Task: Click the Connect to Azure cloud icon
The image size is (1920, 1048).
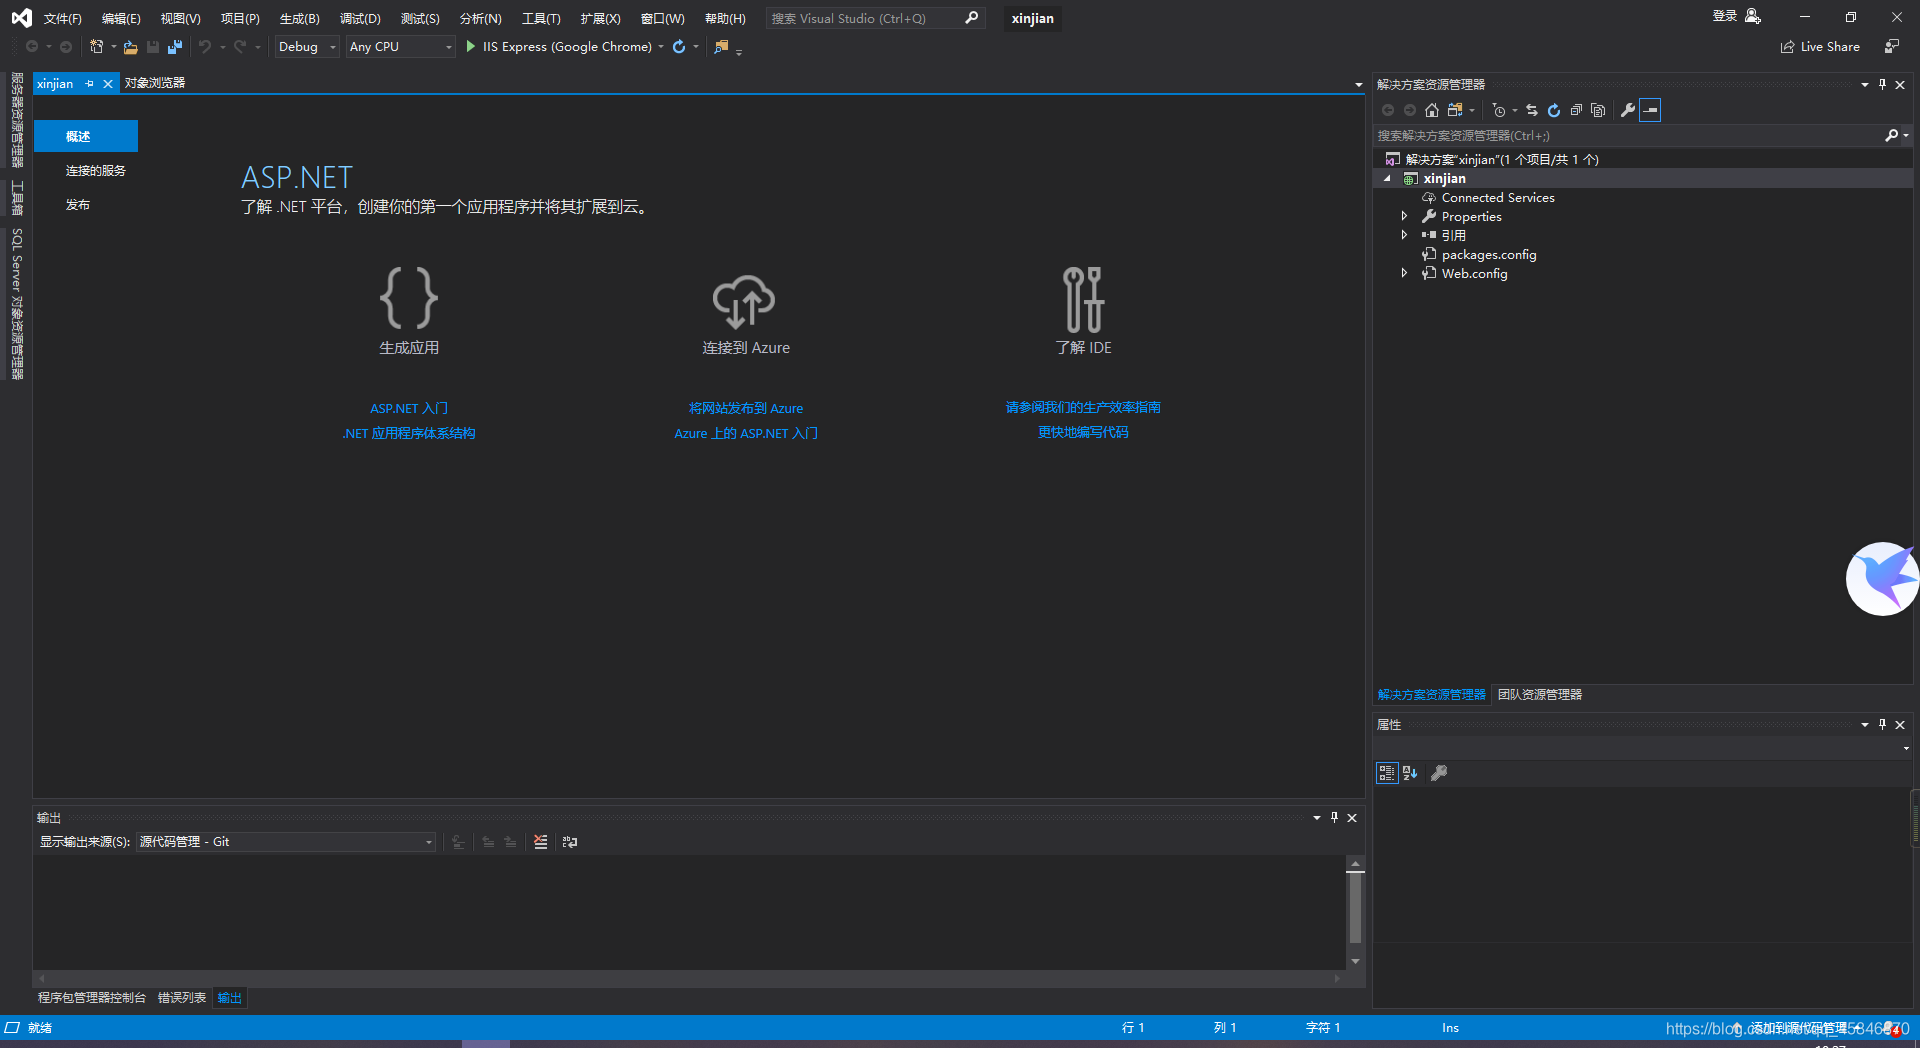Action: (744, 301)
